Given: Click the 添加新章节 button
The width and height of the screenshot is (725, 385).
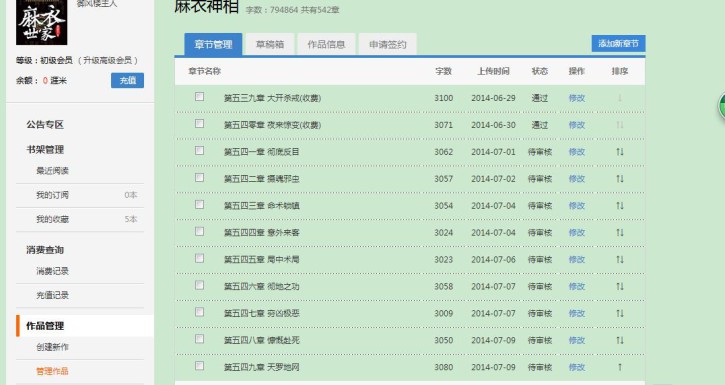Looking at the screenshot, I should point(618,43).
